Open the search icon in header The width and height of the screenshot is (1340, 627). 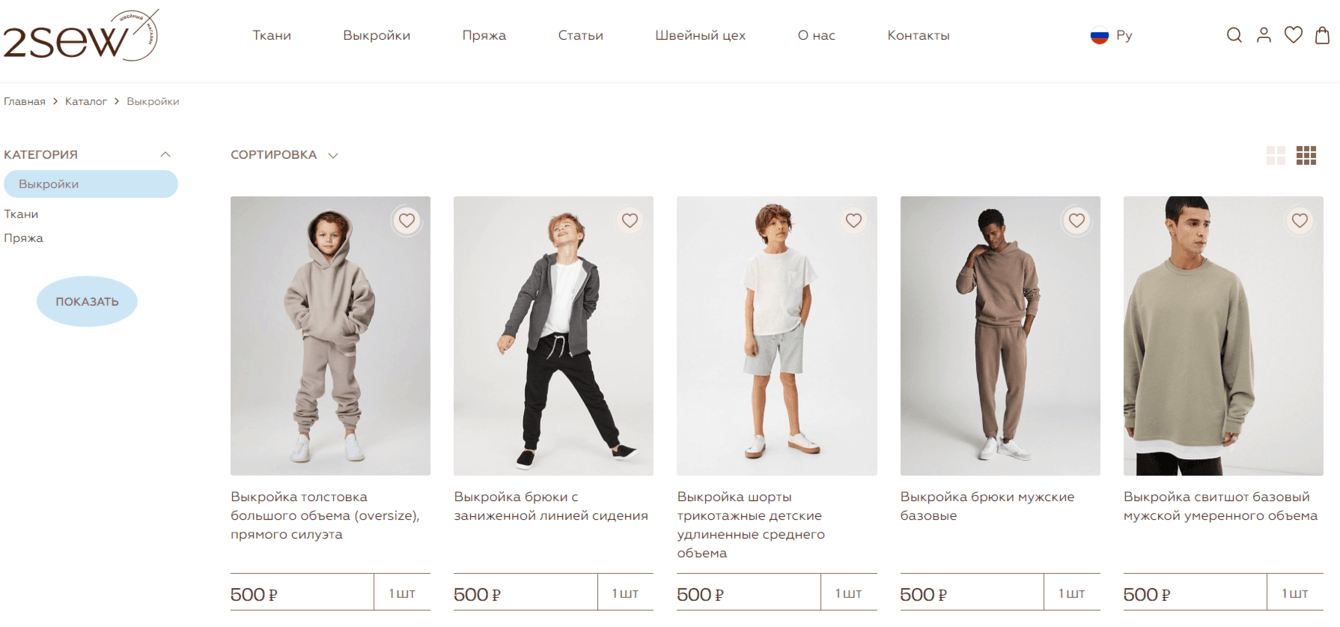click(1234, 35)
